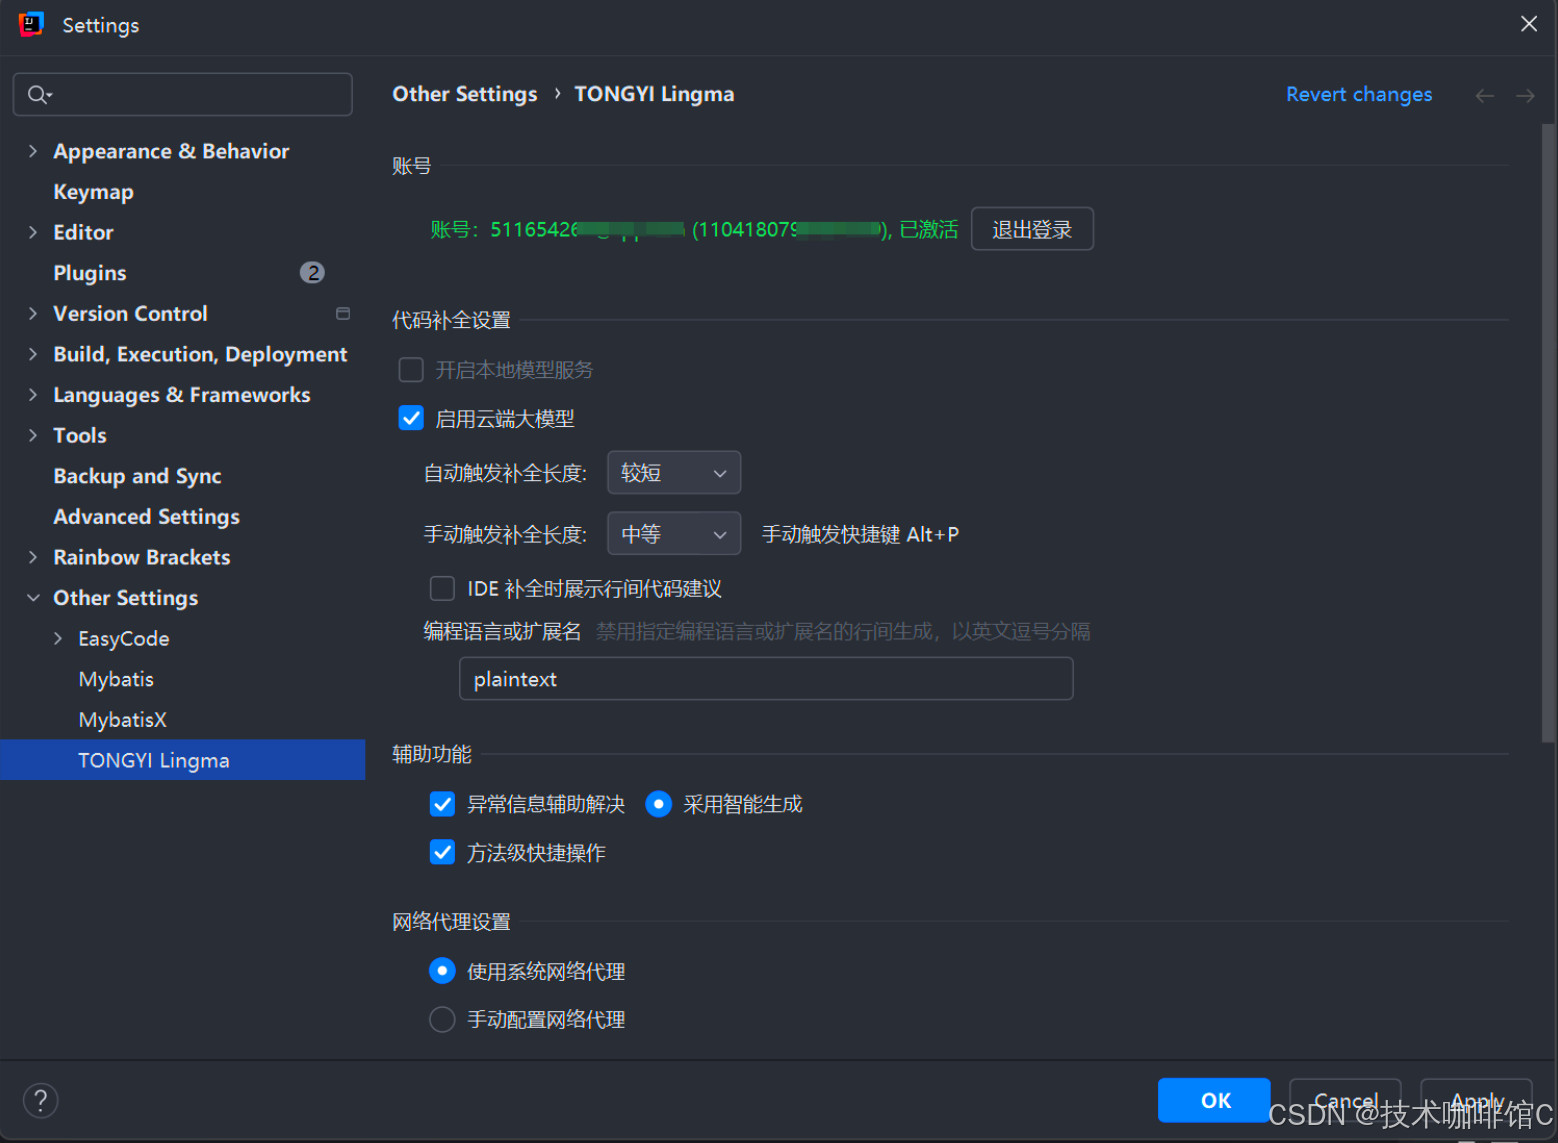Viewport: 1558px width, 1143px height.
Task: Expand the Version Control node
Action: coord(33,313)
